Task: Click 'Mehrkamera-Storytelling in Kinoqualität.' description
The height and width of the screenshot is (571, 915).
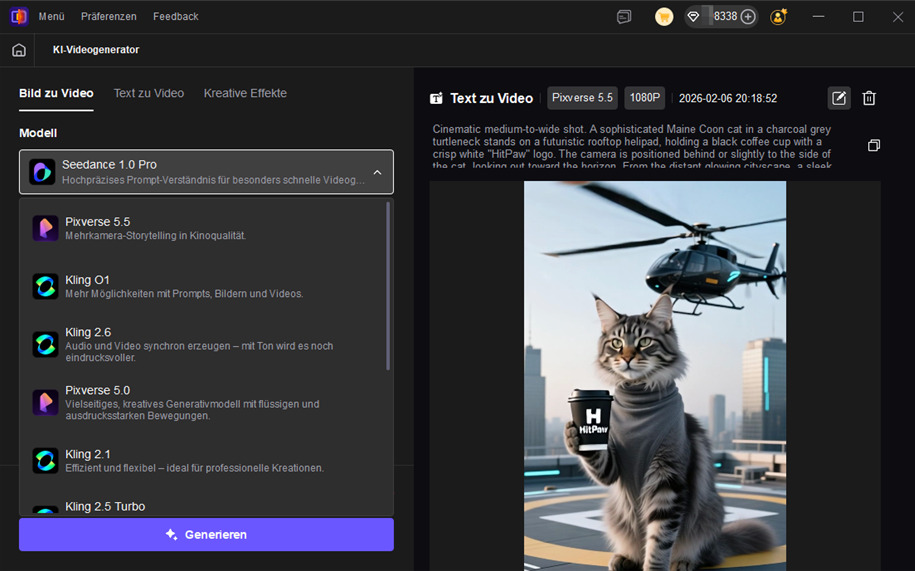Action: (156, 236)
